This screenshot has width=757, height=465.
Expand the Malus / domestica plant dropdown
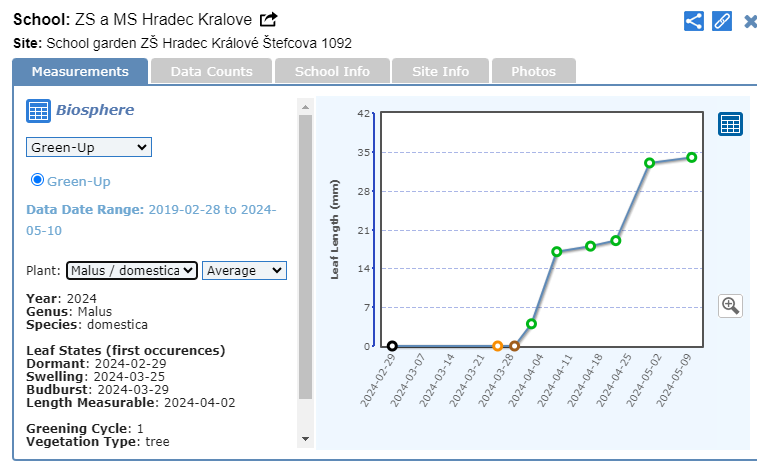131,270
